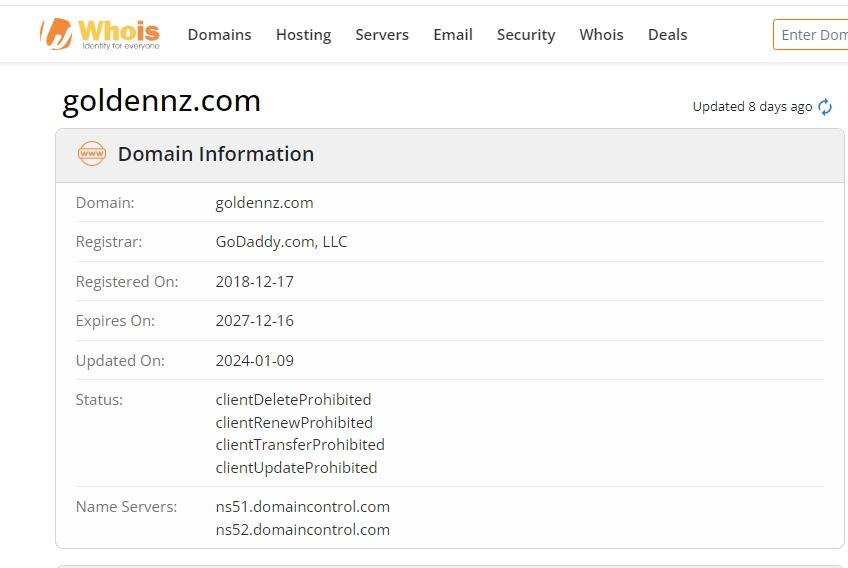Click the clientUpdateProhibited status
The image size is (848, 568).
coord(296,467)
